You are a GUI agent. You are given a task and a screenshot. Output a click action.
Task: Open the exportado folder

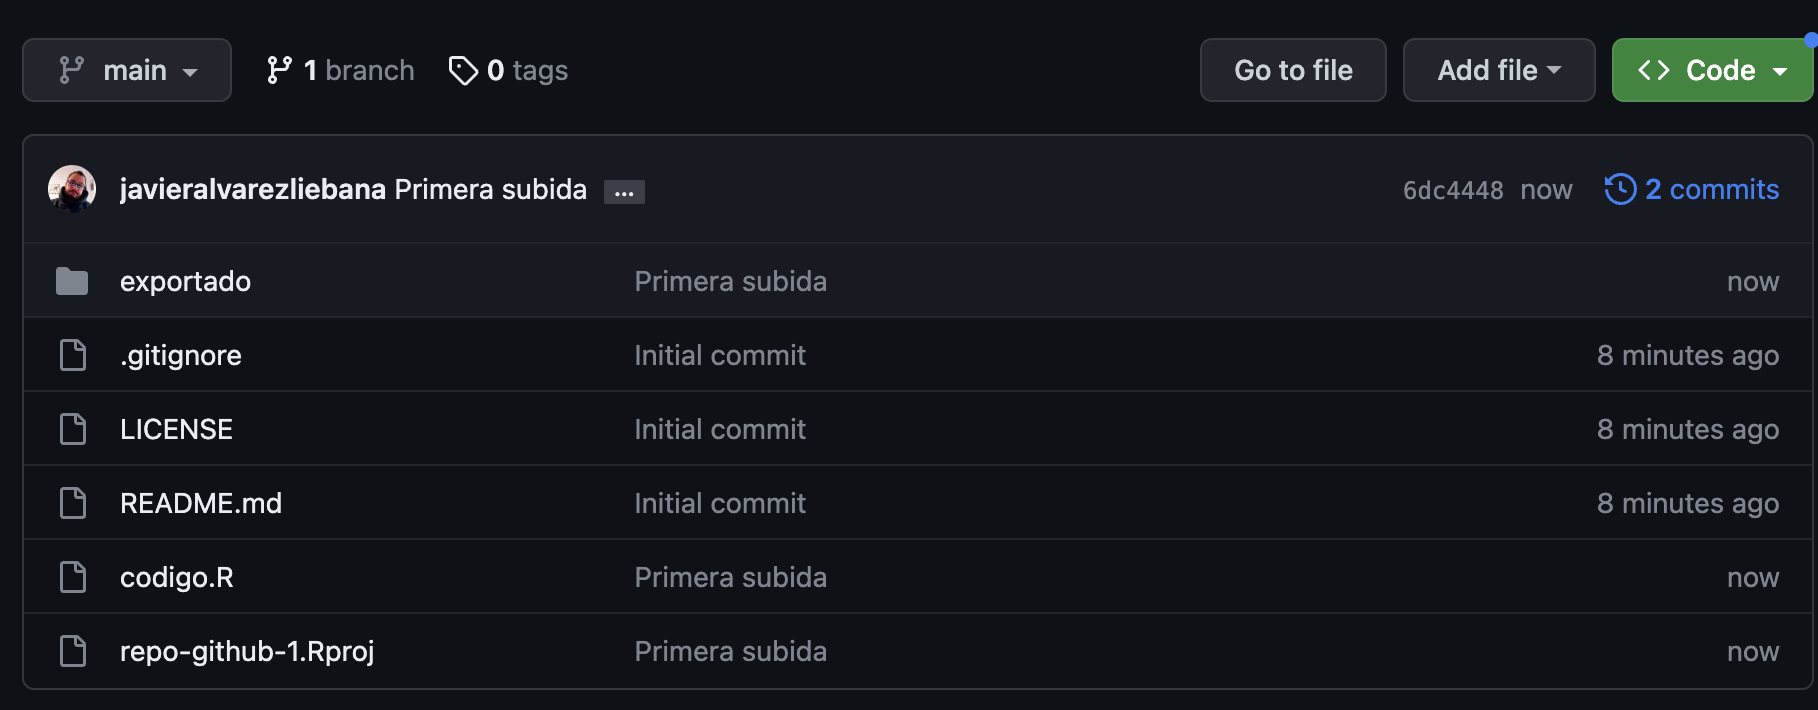[185, 282]
